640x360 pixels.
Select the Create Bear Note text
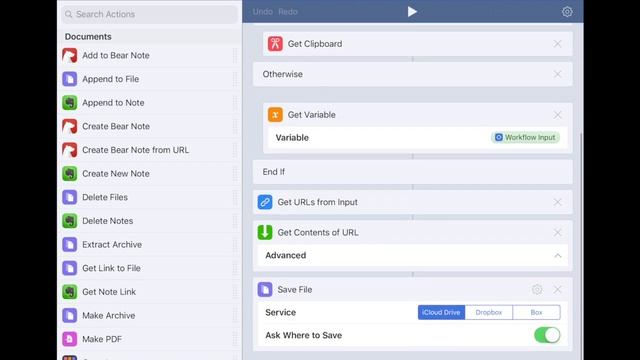[116, 127]
